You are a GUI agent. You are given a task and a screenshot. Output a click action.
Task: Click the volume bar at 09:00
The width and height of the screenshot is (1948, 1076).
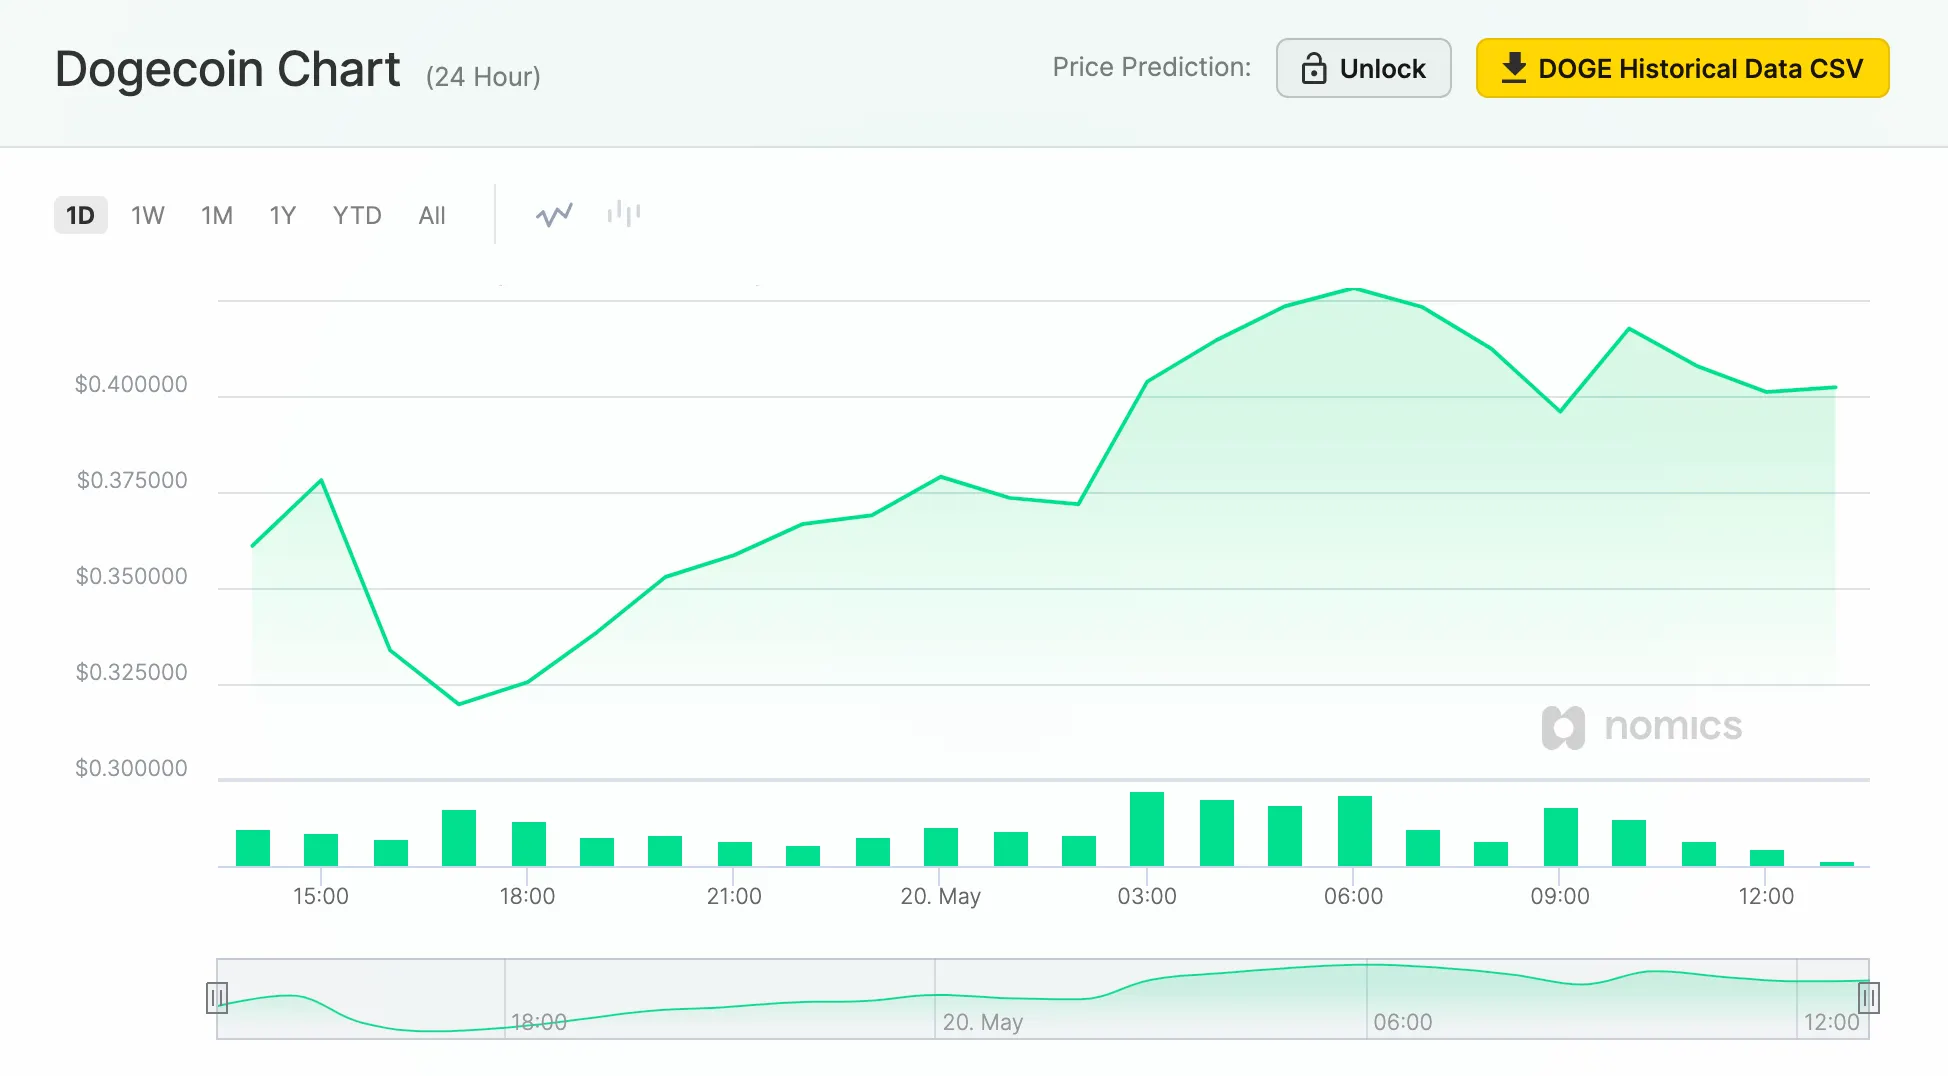1560,836
